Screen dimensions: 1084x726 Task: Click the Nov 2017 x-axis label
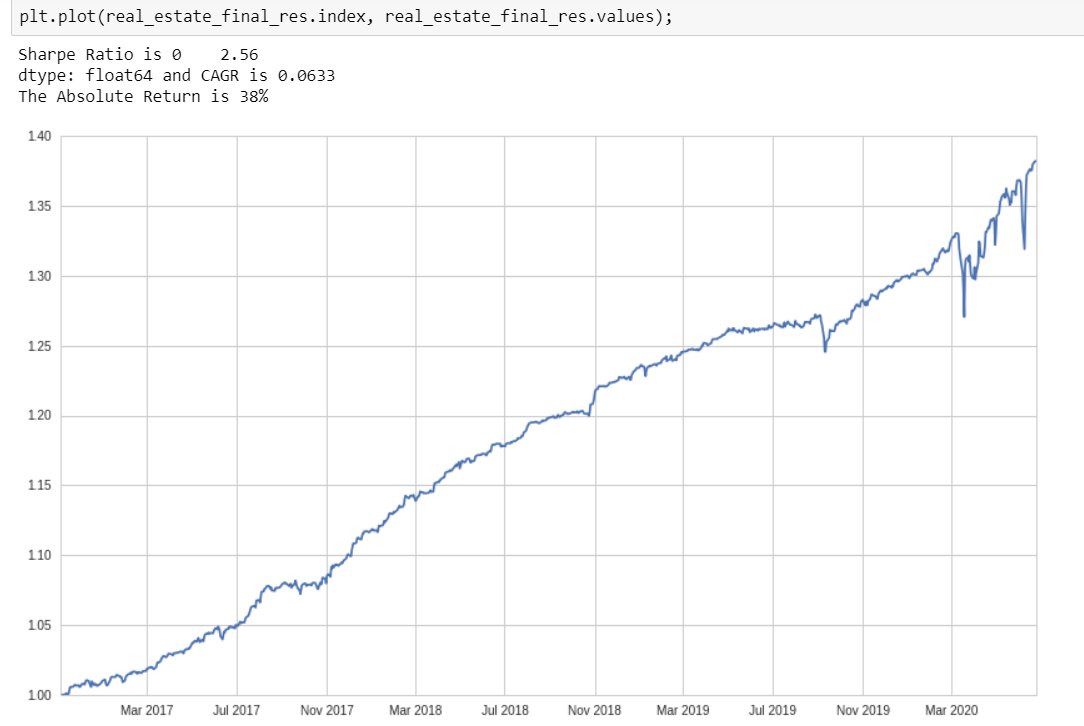(326, 710)
